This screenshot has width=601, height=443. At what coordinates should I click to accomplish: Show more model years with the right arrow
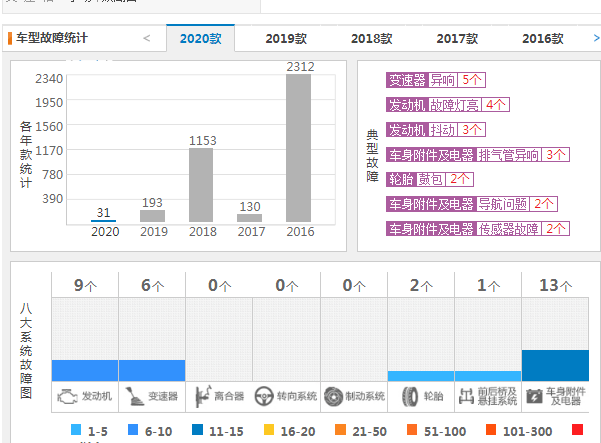pyautogui.click(x=584, y=38)
